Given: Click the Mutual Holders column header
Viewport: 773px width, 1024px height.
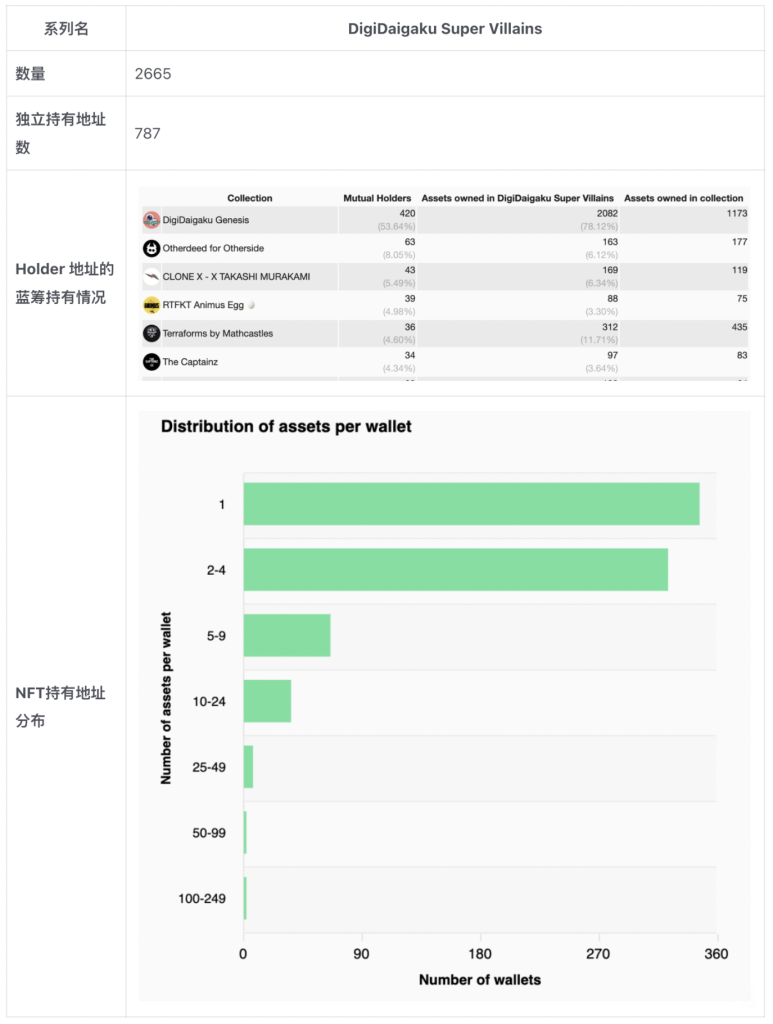Looking at the screenshot, I should point(377,198).
